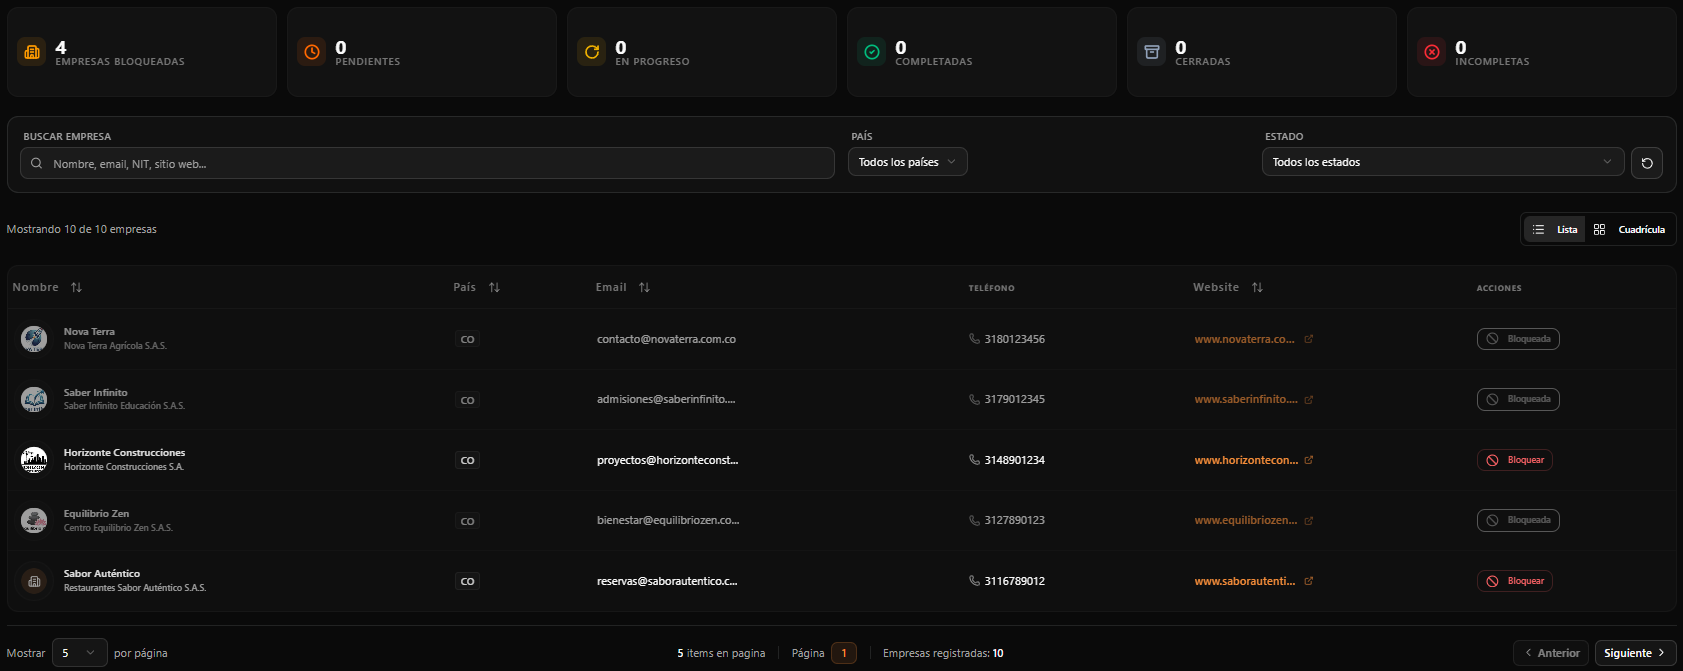Block Horizonte Construcciones with Bloquear button
This screenshot has width=1683, height=671.
pyautogui.click(x=1515, y=460)
